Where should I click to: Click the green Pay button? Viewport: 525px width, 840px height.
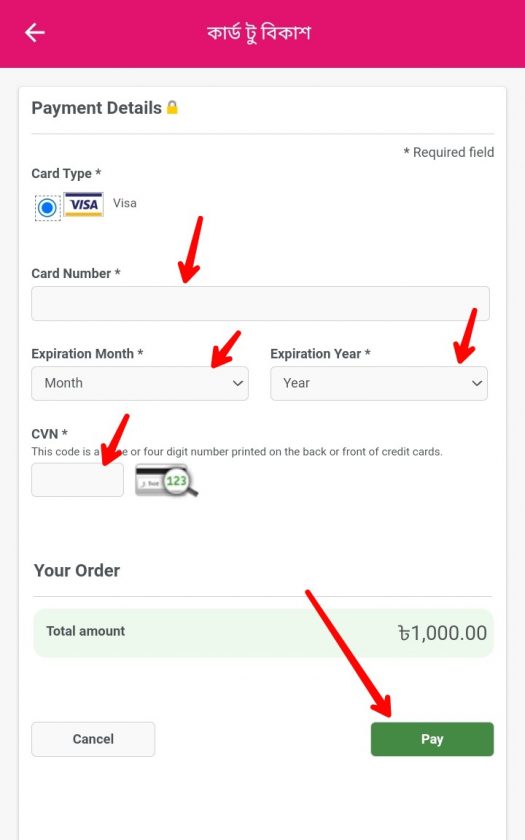pyautogui.click(x=432, y=739)
